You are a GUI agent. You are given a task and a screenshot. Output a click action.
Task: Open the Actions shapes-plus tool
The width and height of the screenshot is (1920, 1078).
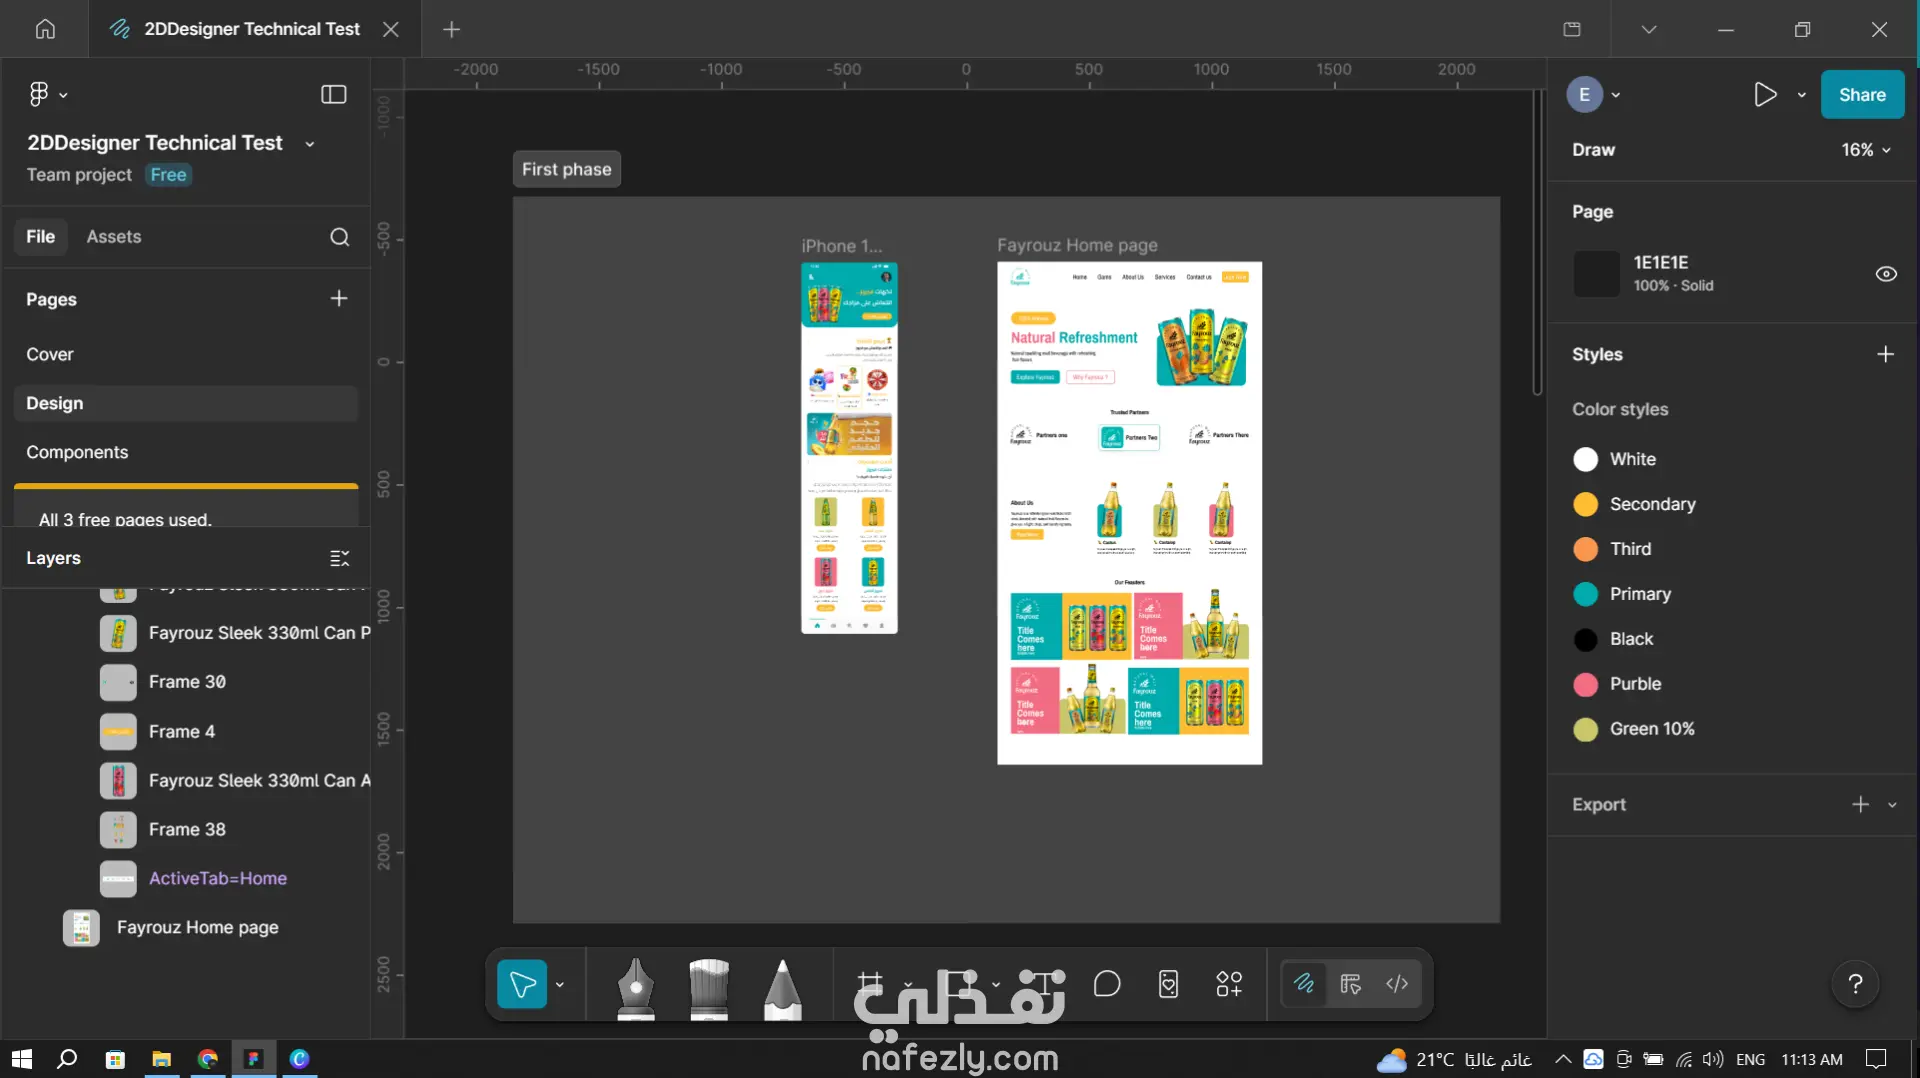pyautogui.click(x=1229, y=984)
